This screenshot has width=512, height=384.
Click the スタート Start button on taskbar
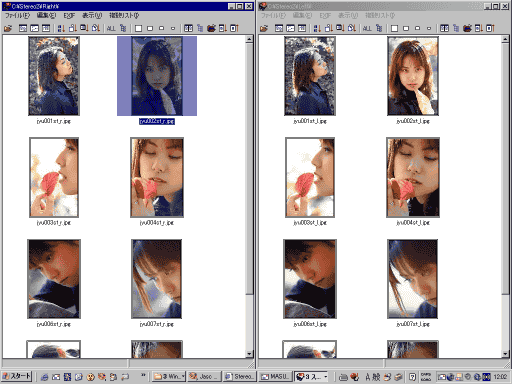[17, 376]
